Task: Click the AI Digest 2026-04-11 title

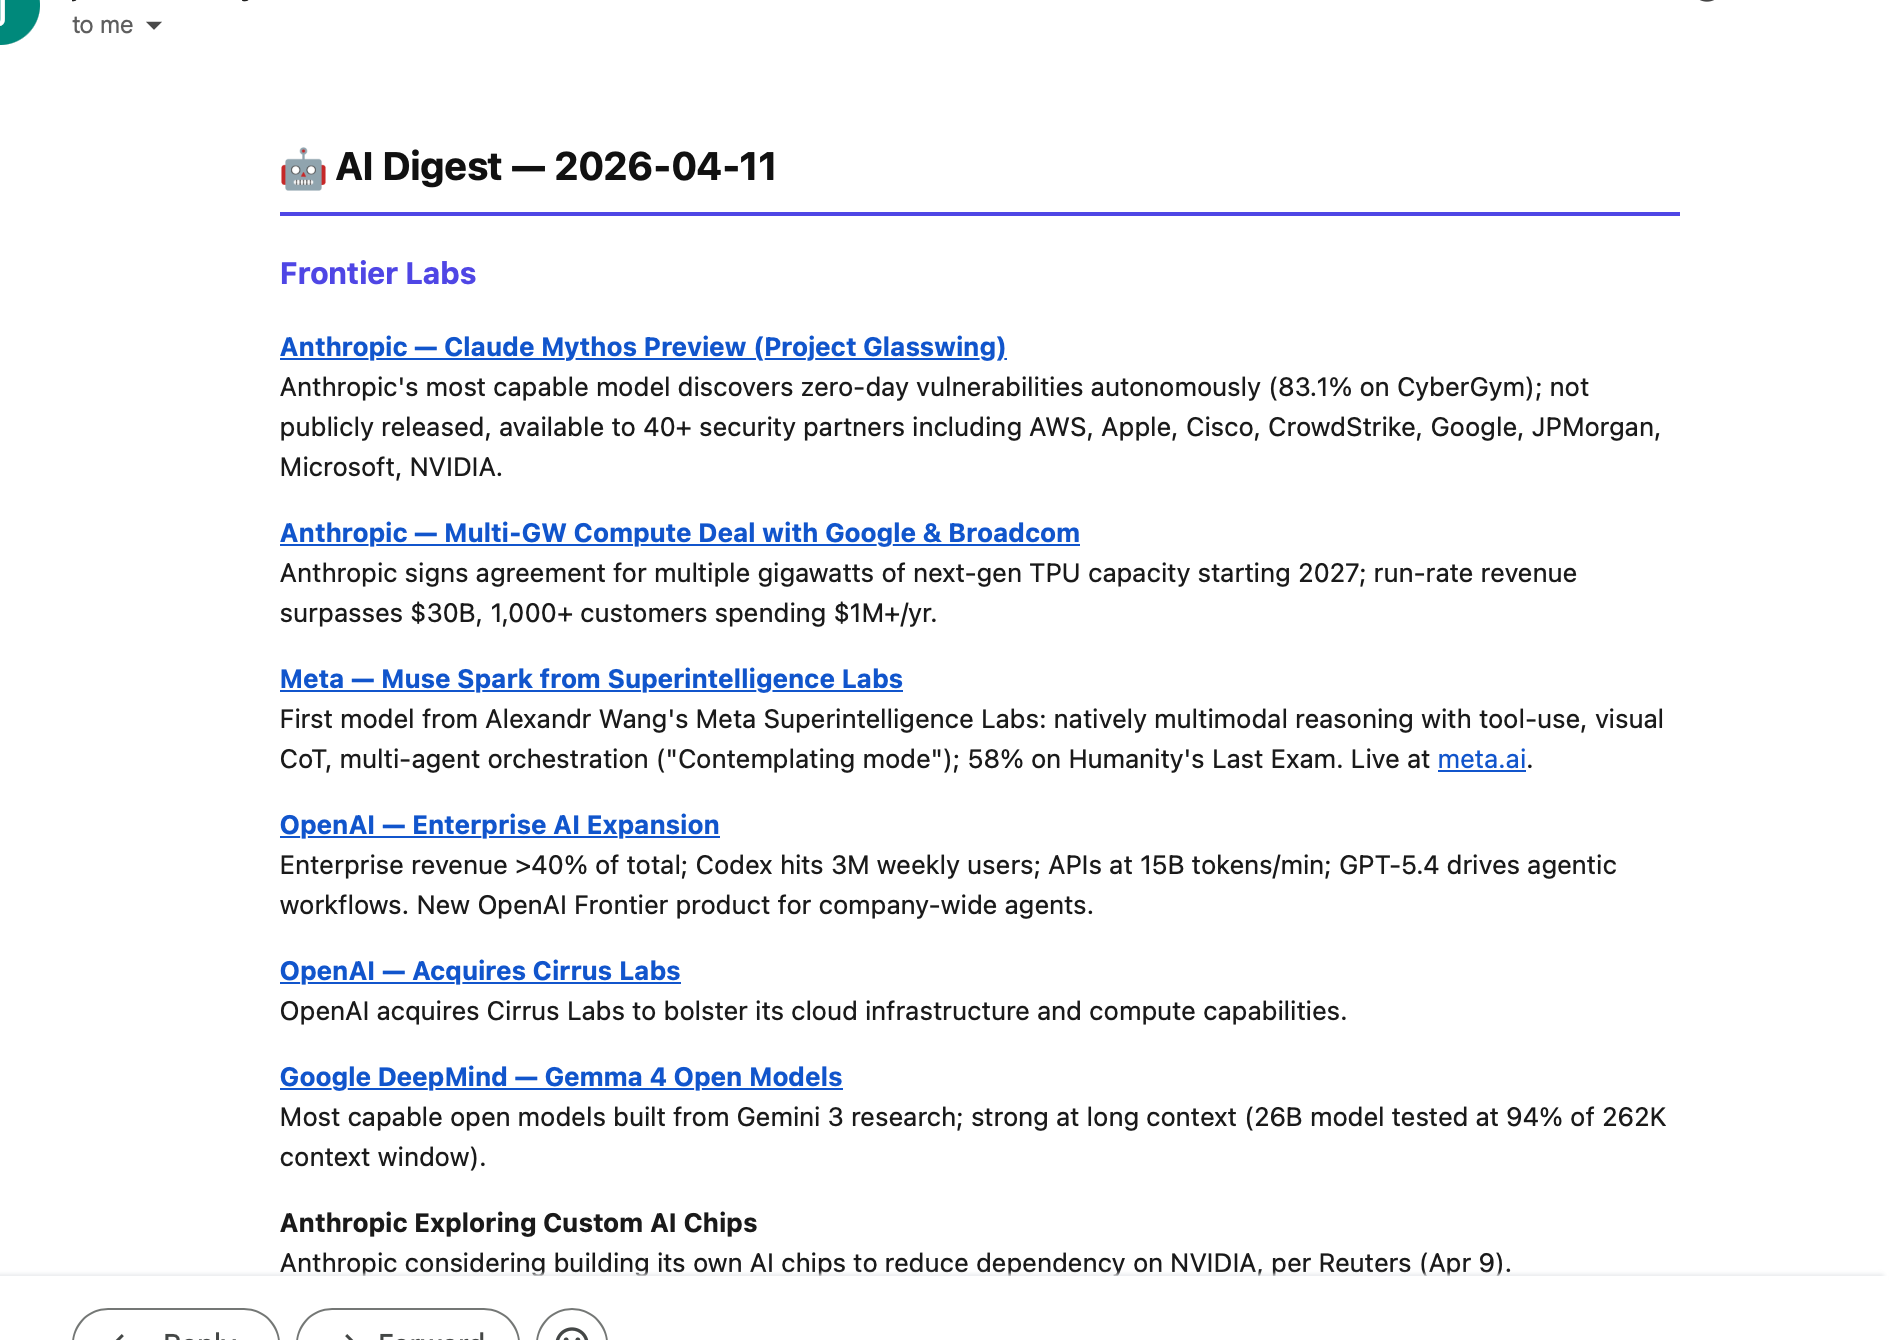Action: [x=555, y=167]
